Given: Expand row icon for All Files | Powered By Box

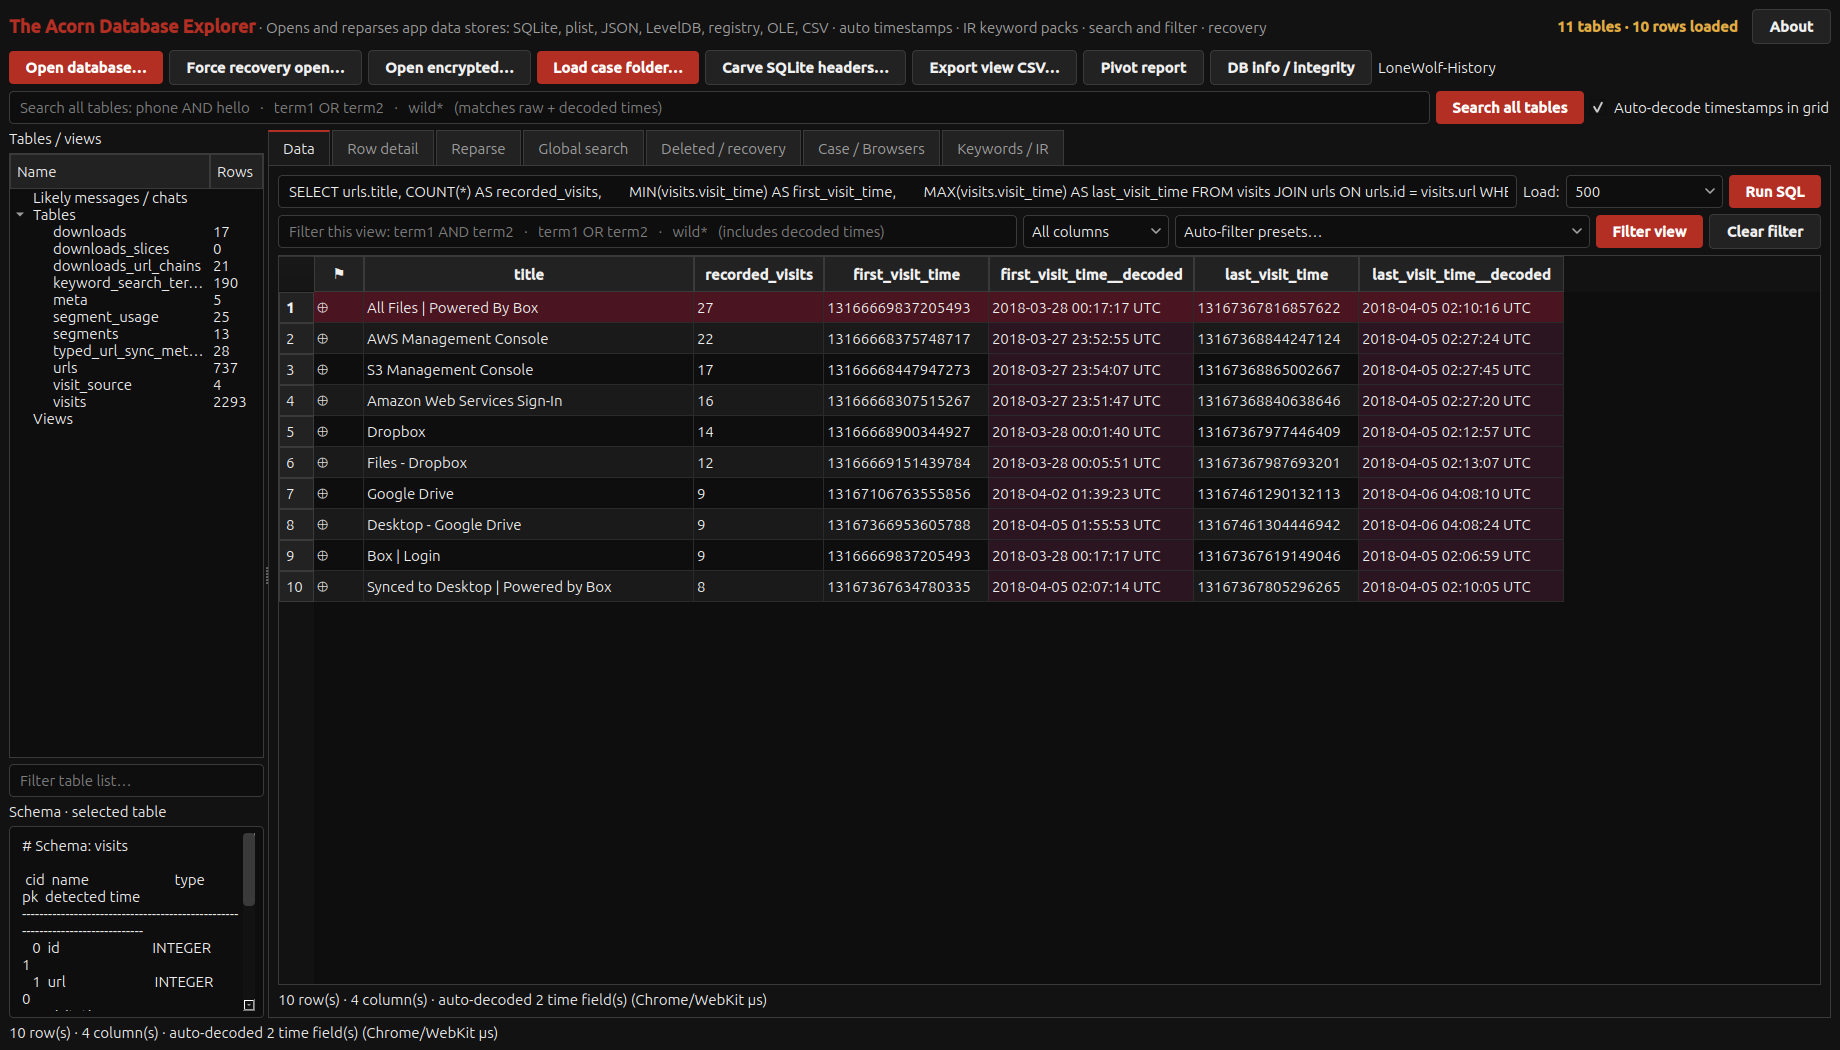Looking at the screenshot, I should [x=323, y=308].
